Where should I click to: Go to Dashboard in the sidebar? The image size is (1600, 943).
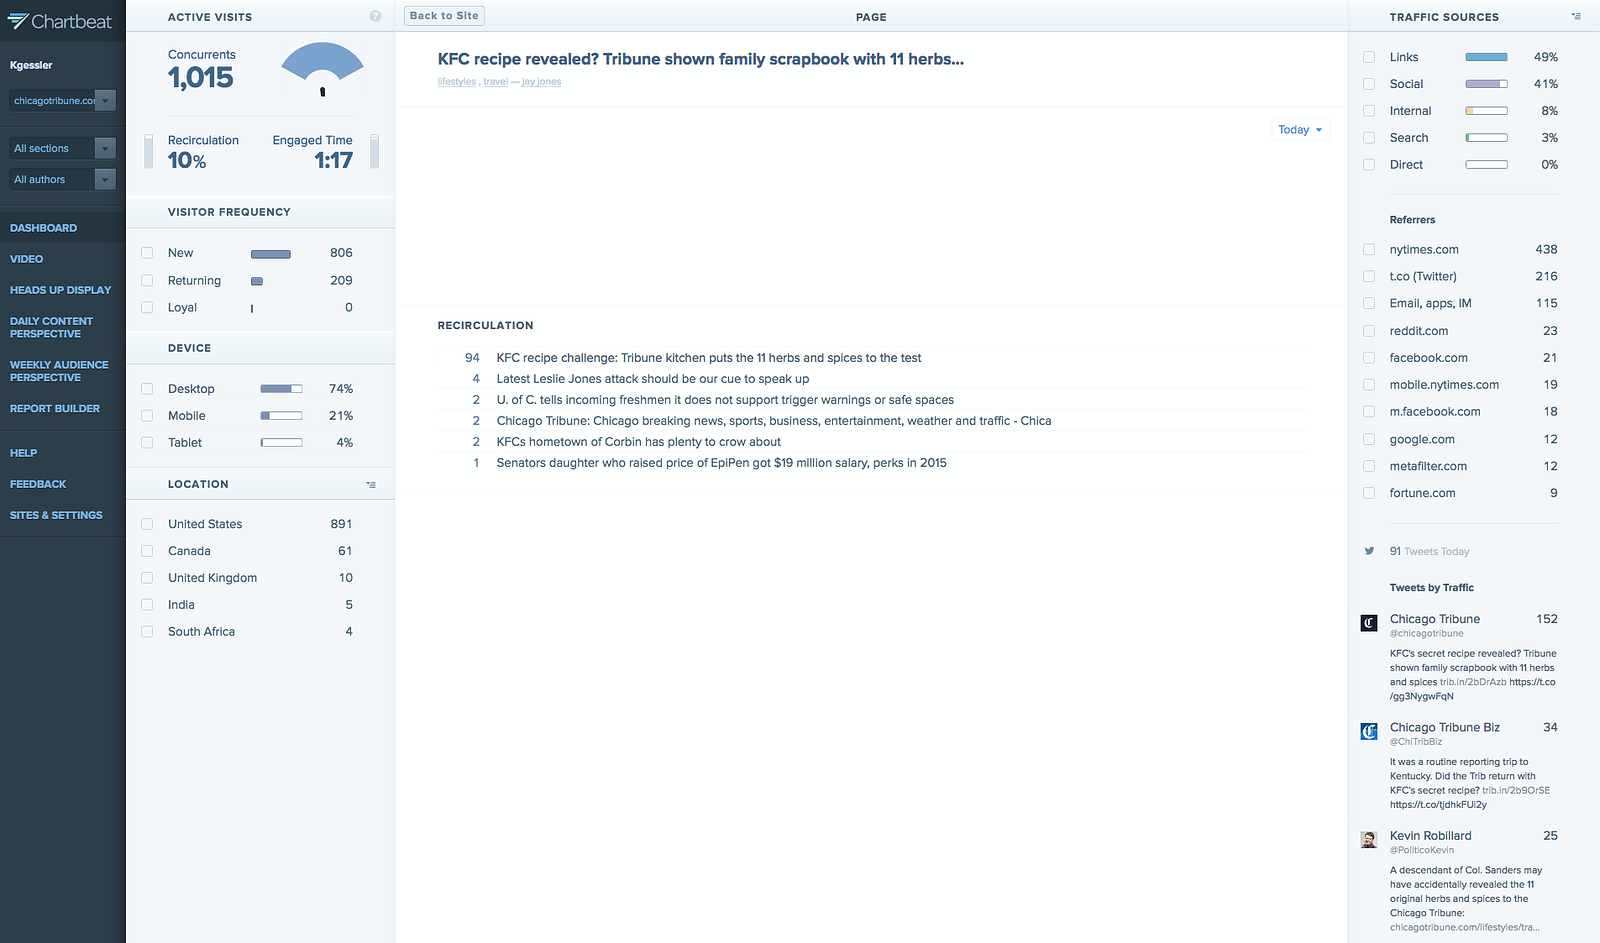pos(43,228)
